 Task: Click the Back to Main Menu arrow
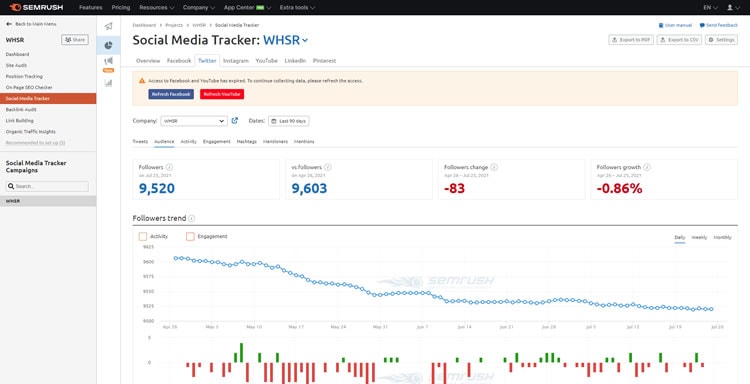pos(9,23)
